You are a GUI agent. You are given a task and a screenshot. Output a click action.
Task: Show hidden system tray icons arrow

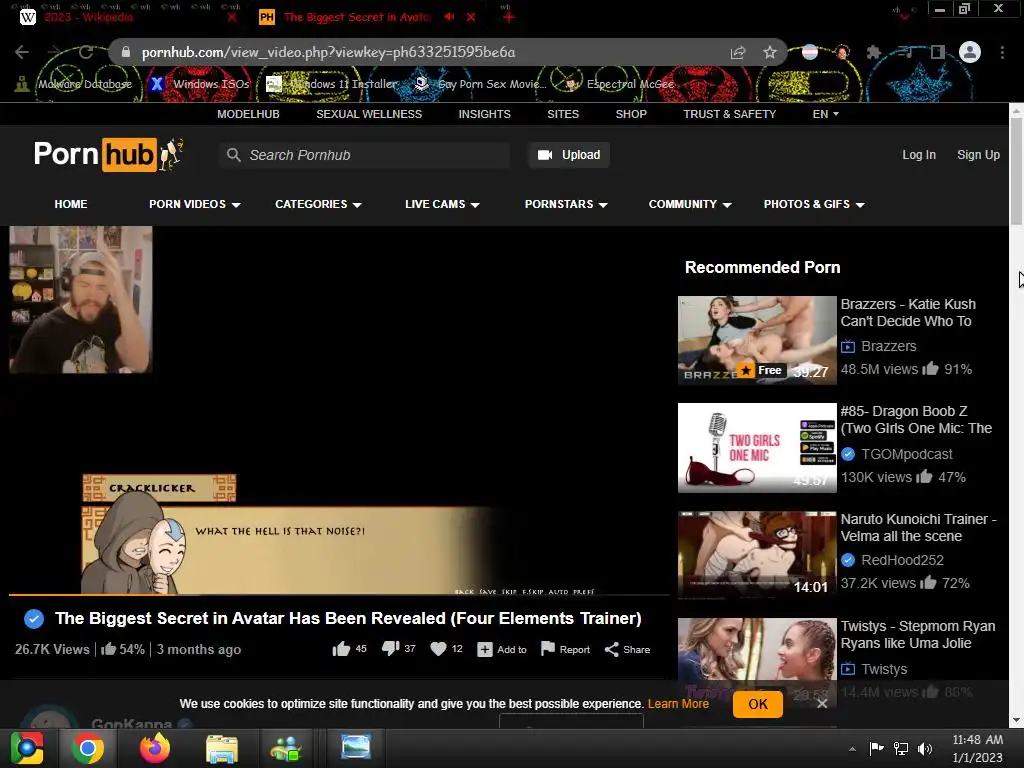[x=852, y=749]
